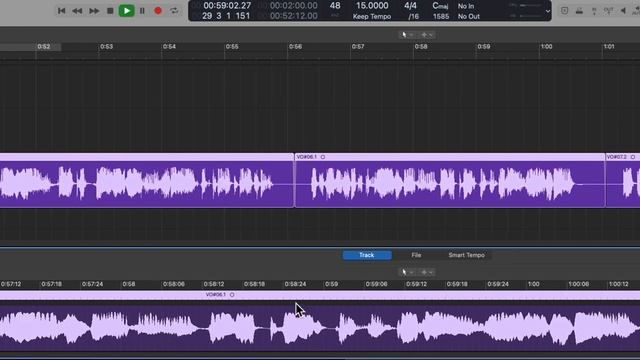Pause playback with the Pause button
The width and height of the screenshot is (640, 360).
142,11
